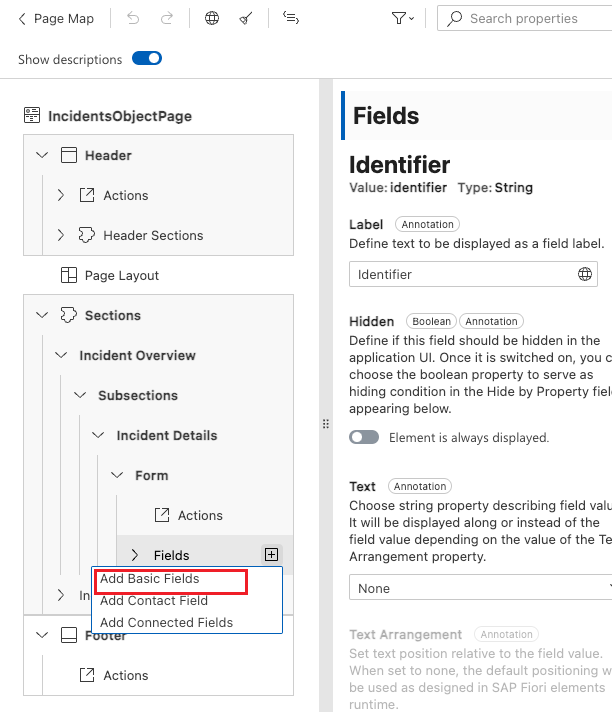
Task: Open the Text property dropdown showing None
Action: click(x=480, y=588)
